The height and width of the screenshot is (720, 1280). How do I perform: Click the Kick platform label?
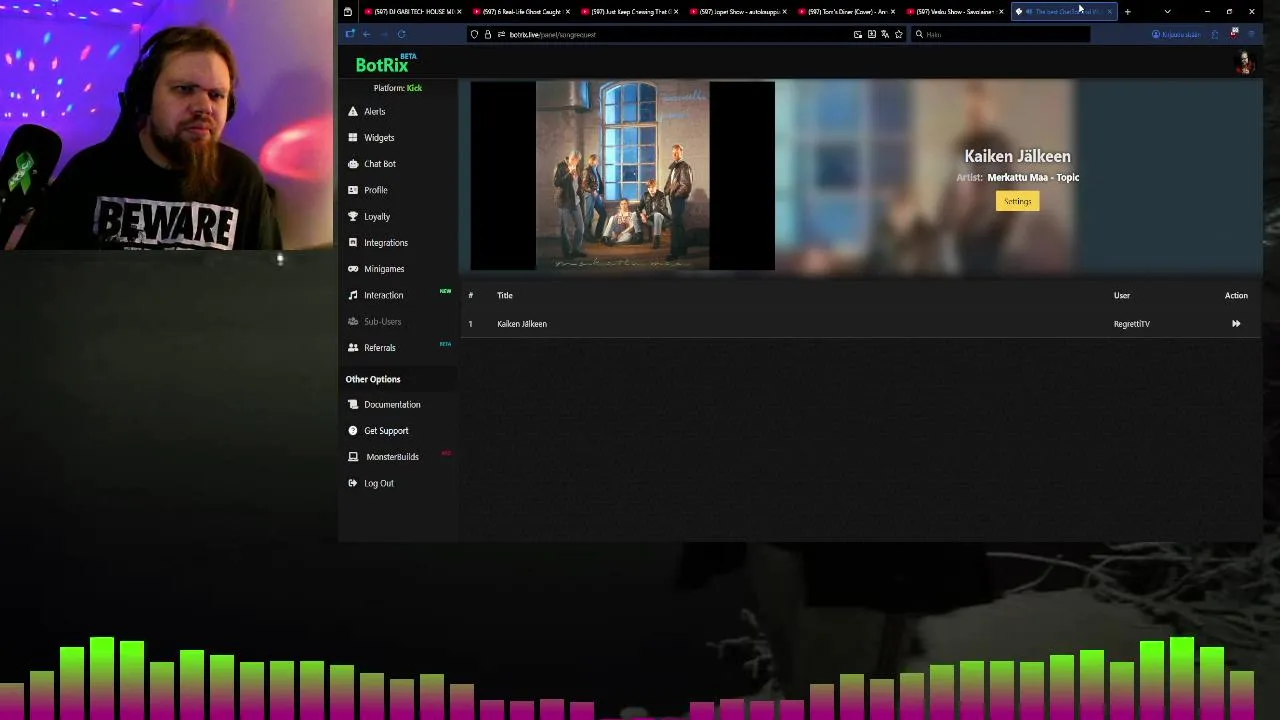pyautogui.click(x=414, y=88)
